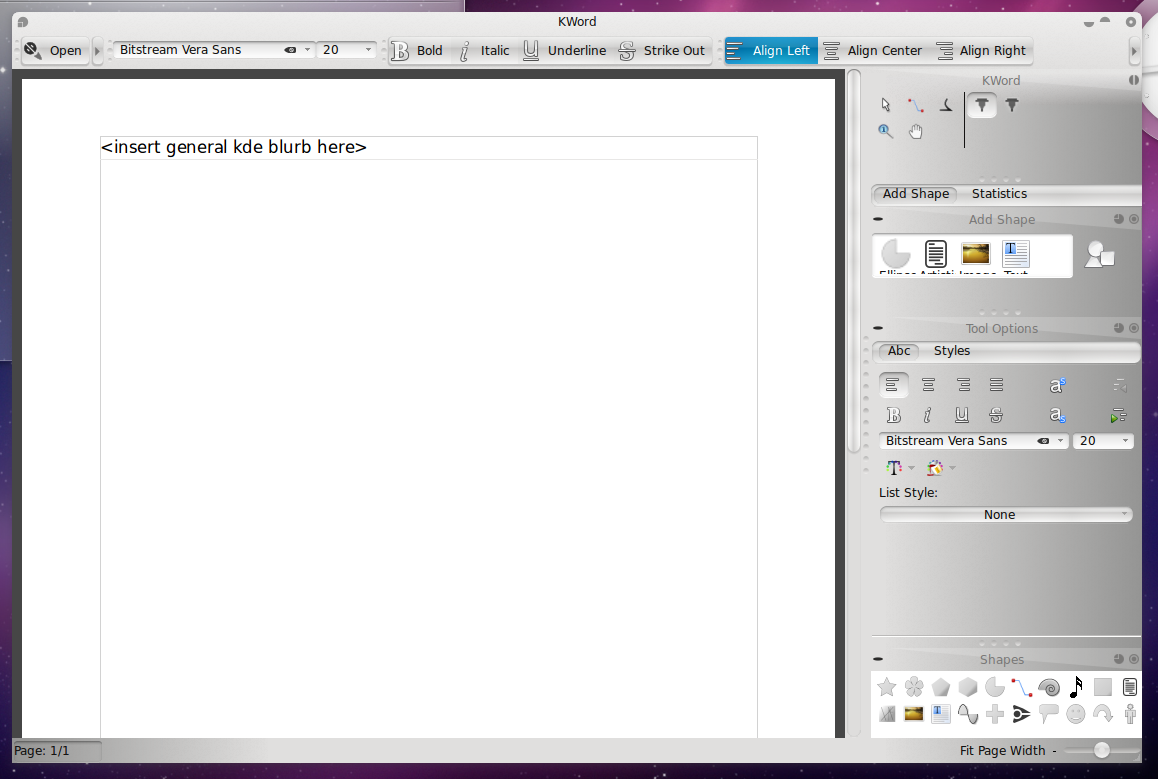1158x779 pixels.
Task: Choose Ellipse in Add Shape list
Action: [897, 255]
